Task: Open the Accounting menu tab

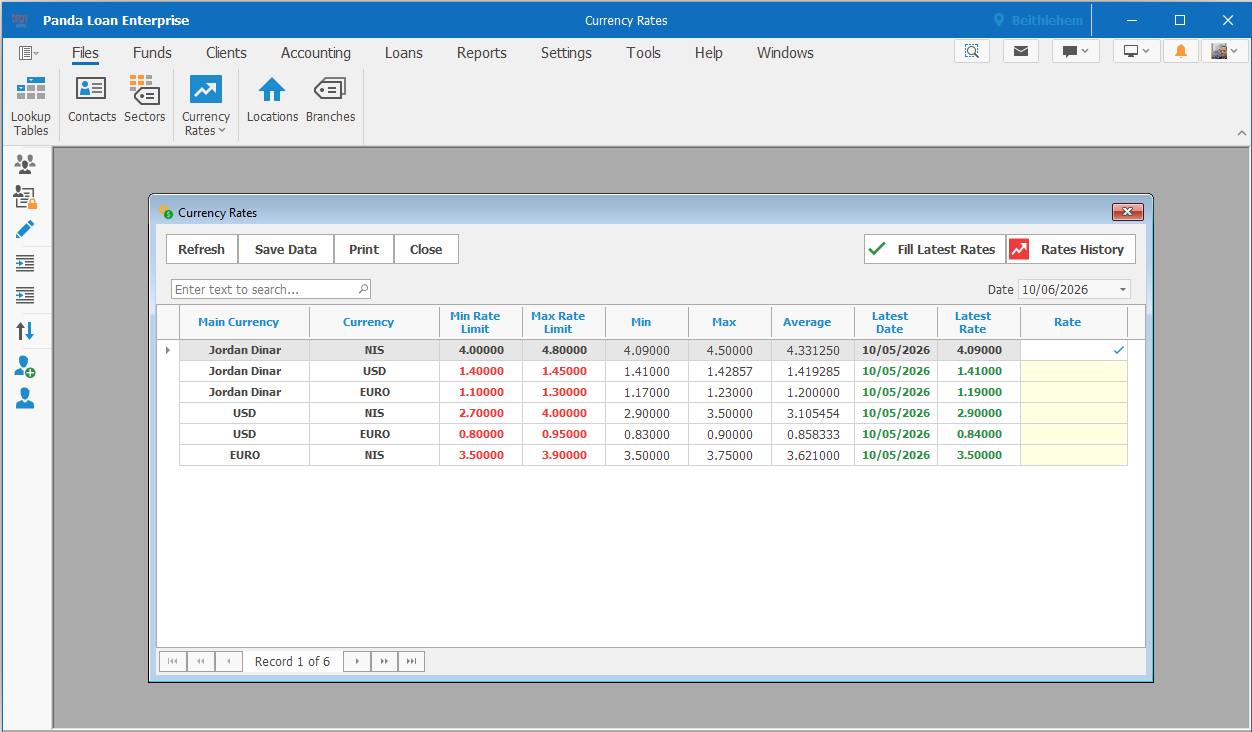Action: (x=316, y=53)
